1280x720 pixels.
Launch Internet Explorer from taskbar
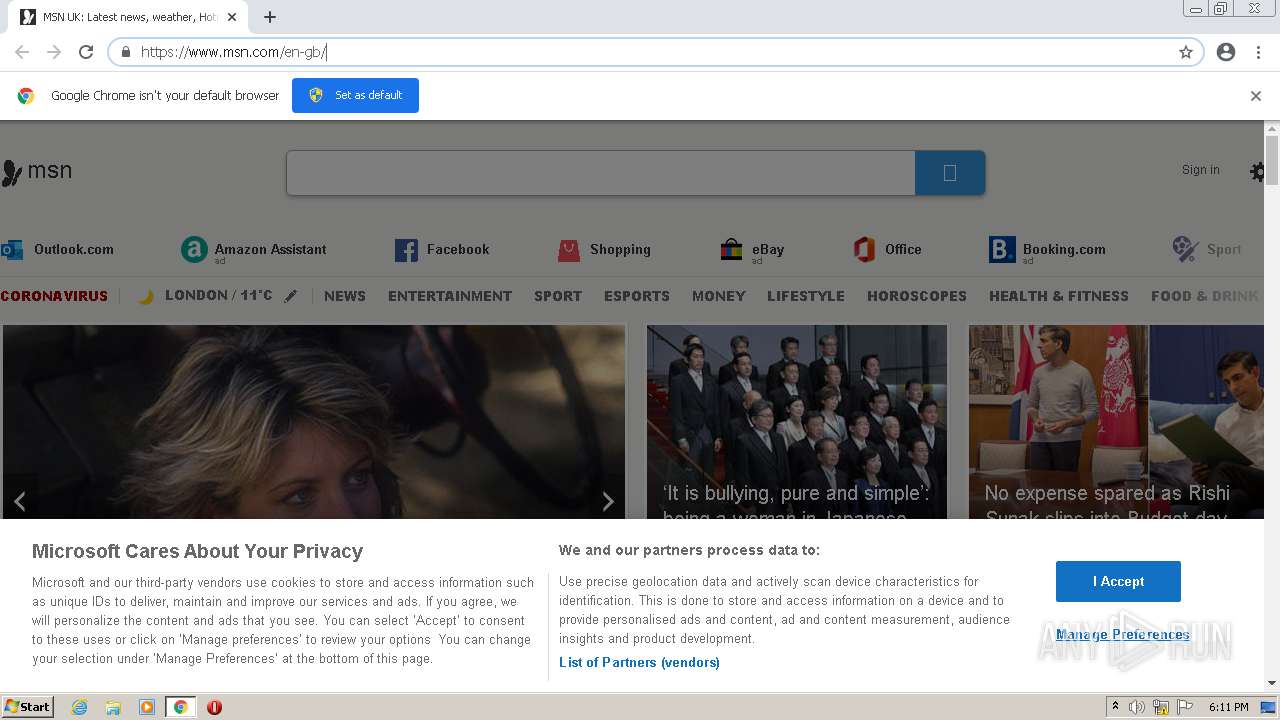pyautogui.click(x=80, y=707)
